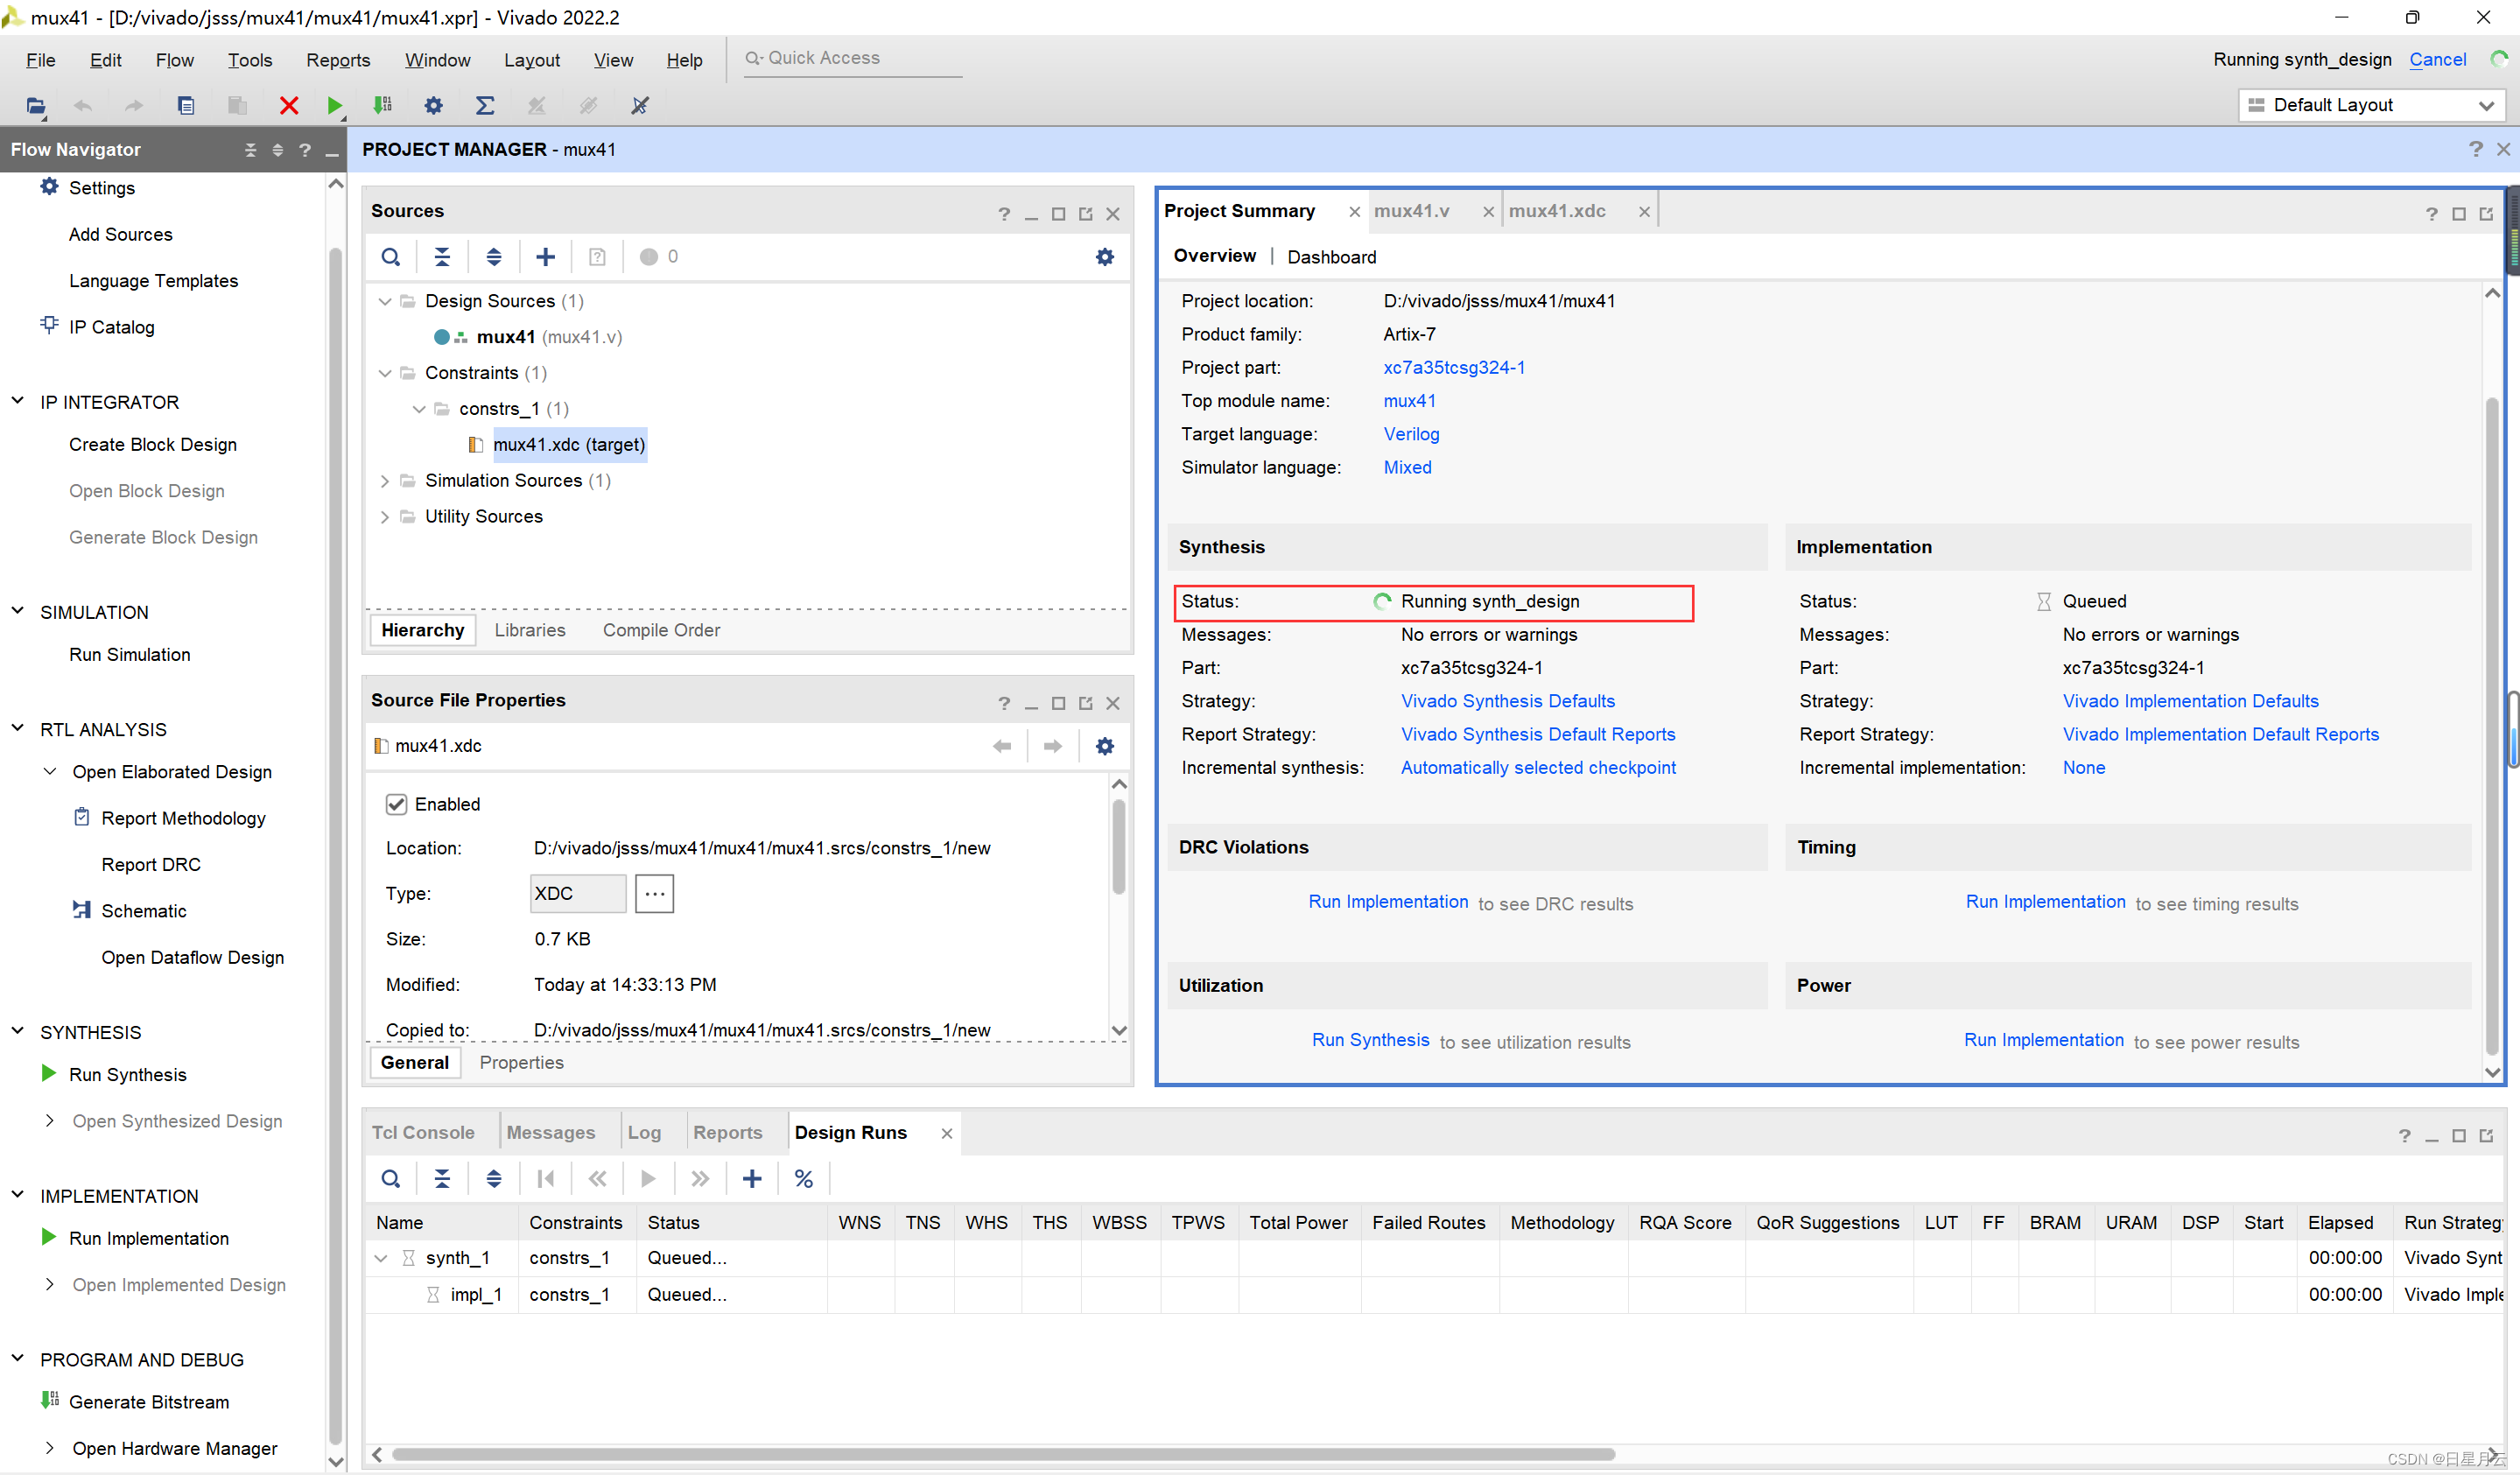Click Add Sources plus in Sources panel
This screenshot has height=1475, width=2520.
click(545, 257)
